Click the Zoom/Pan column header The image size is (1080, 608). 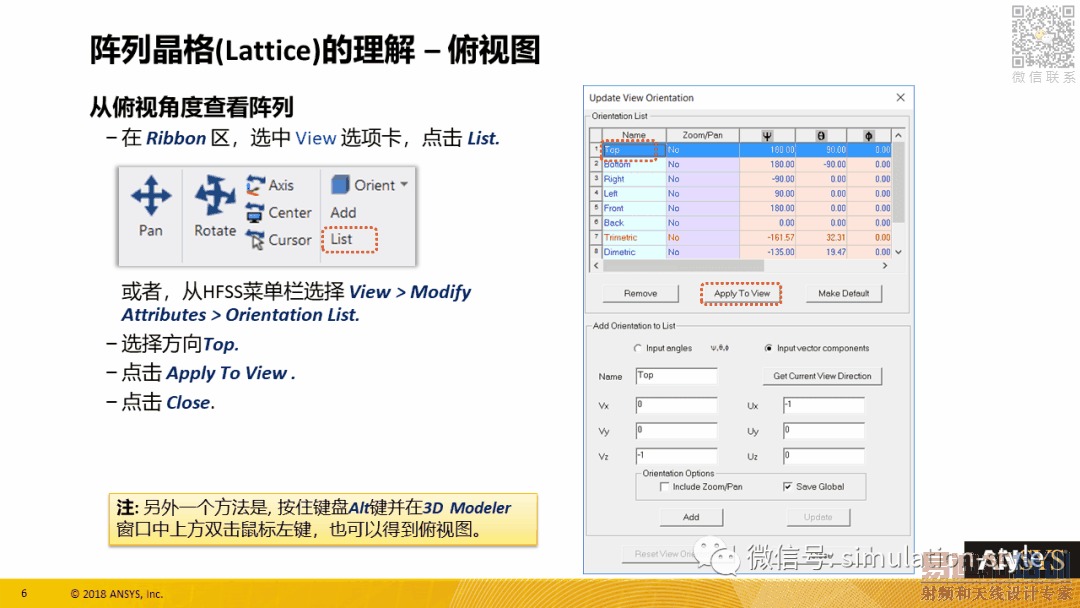(x=703, y=135)
